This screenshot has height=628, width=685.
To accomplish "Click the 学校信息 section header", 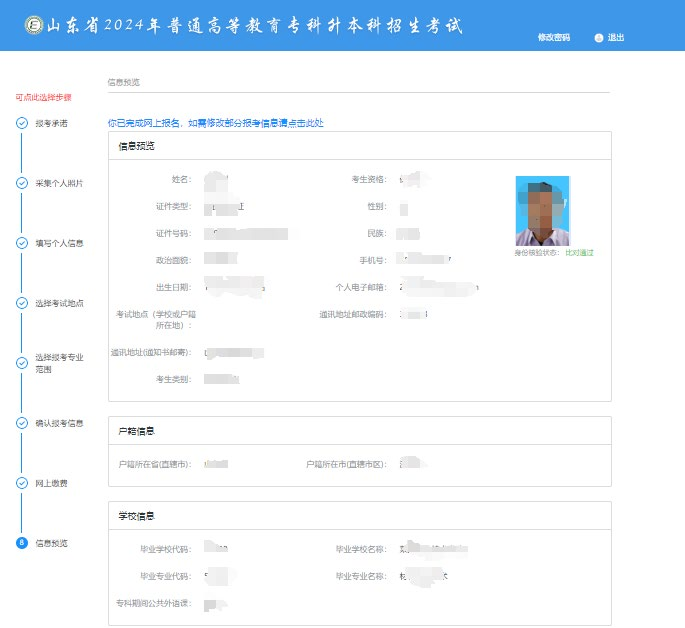I will point(135,515).
